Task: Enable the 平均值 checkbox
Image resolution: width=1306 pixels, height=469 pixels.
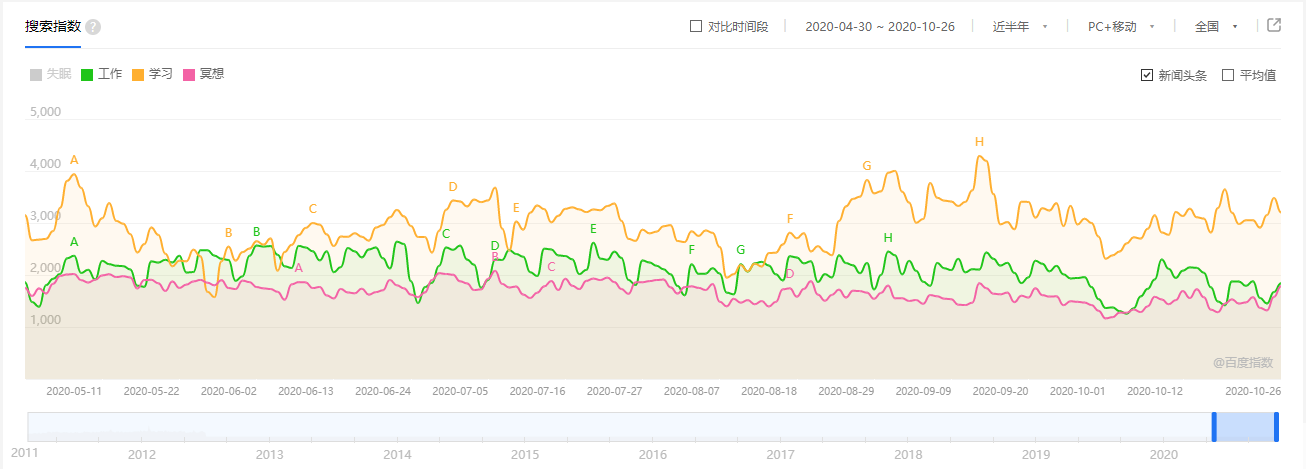Action: pyautogui.click(x=1228, y=75)
